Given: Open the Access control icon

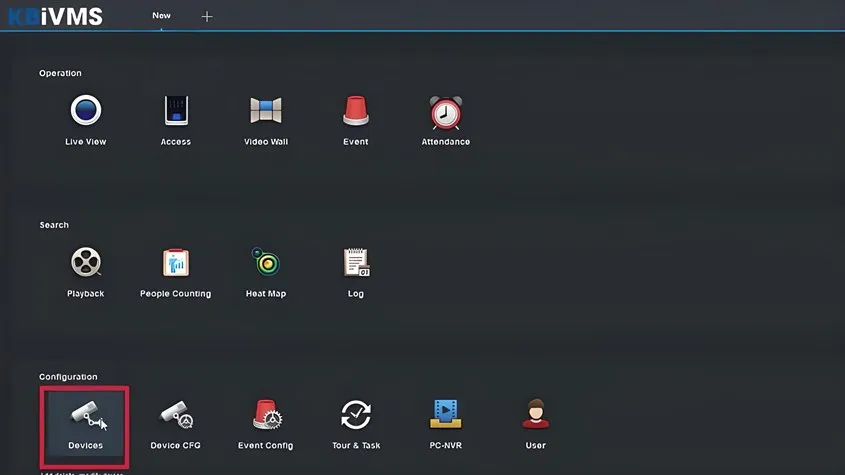Looking at the screenshot, I should click(x=176, y=112).
